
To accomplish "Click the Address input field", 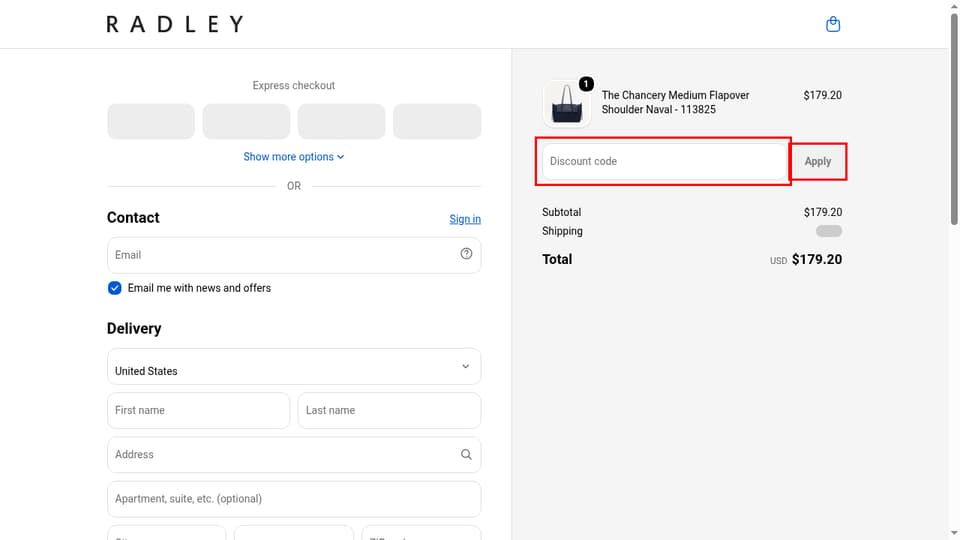I will point(294,454).
